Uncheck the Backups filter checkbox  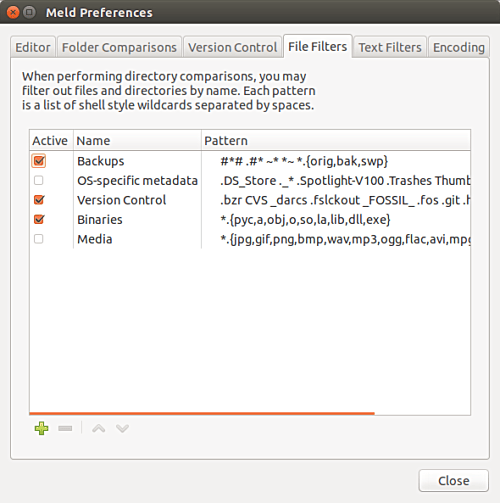pos(39,161)
